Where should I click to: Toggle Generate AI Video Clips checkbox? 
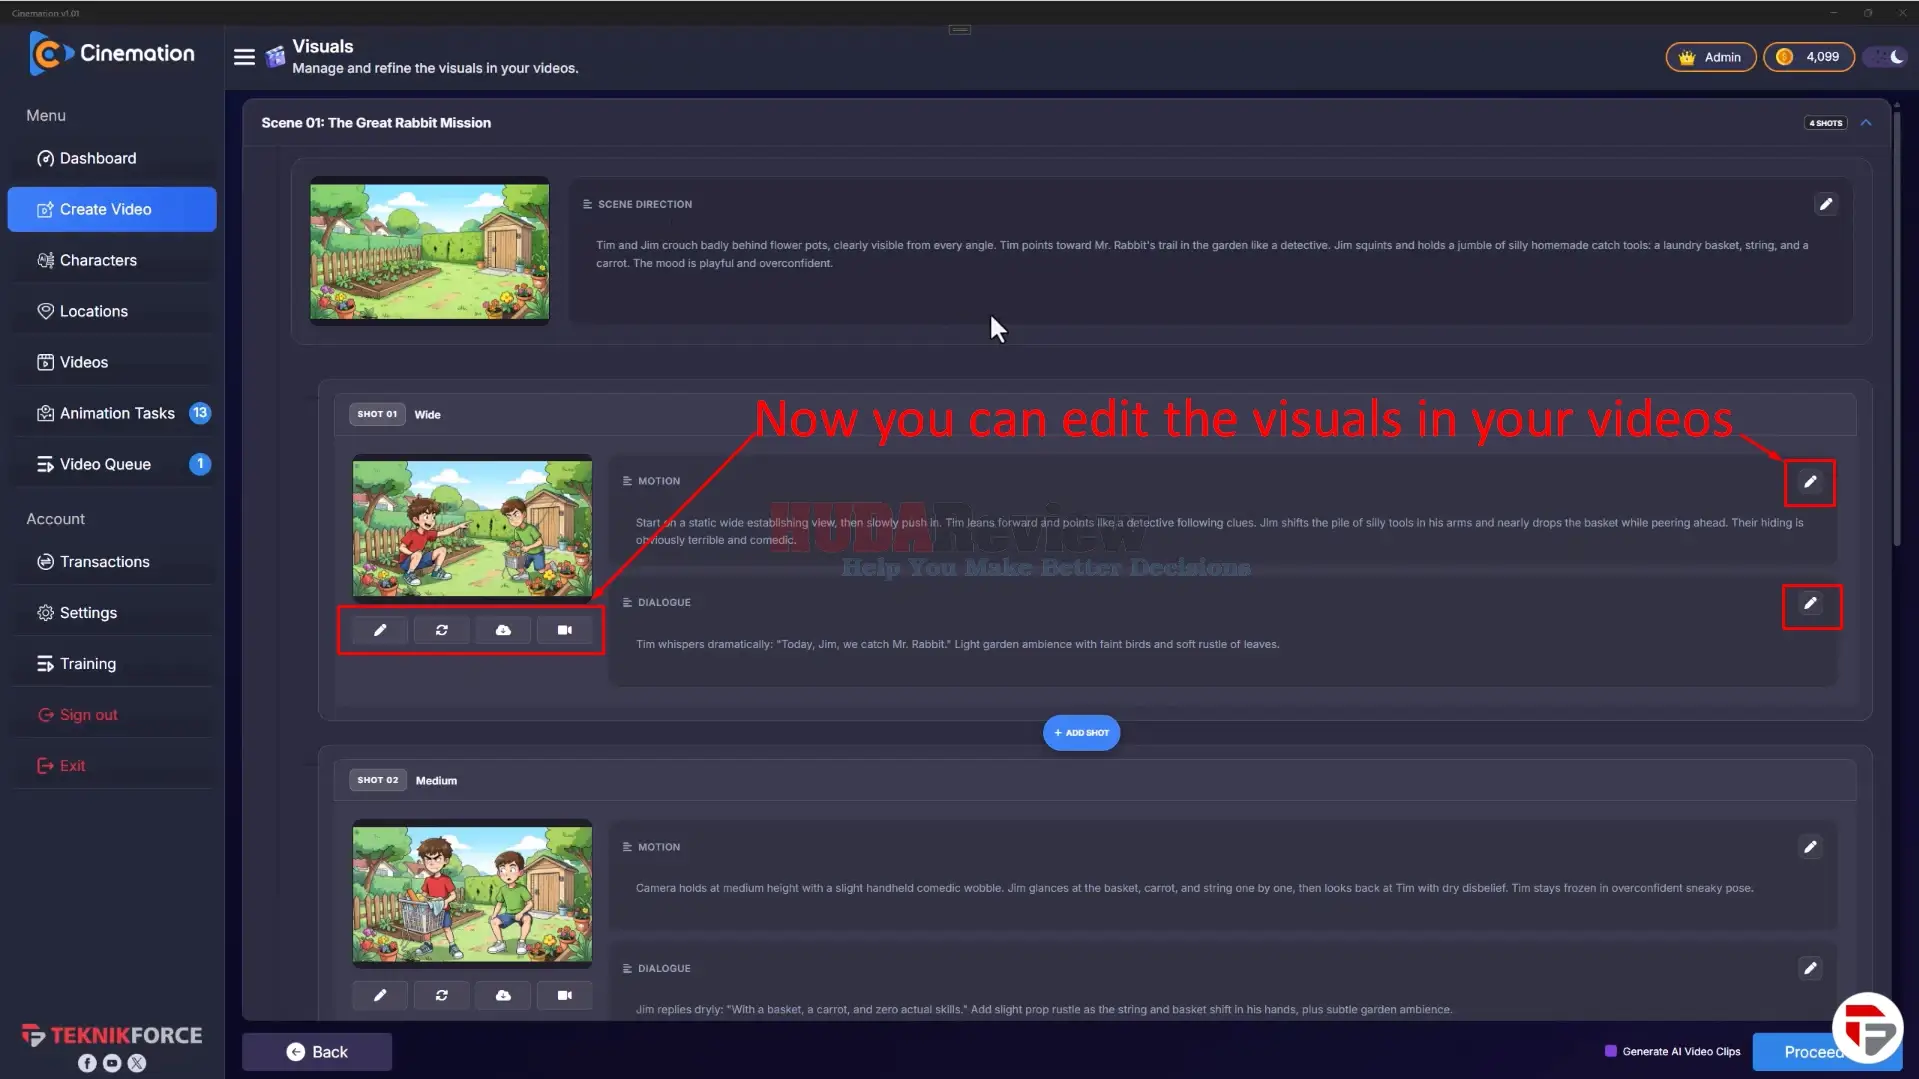point(1610,1051)
